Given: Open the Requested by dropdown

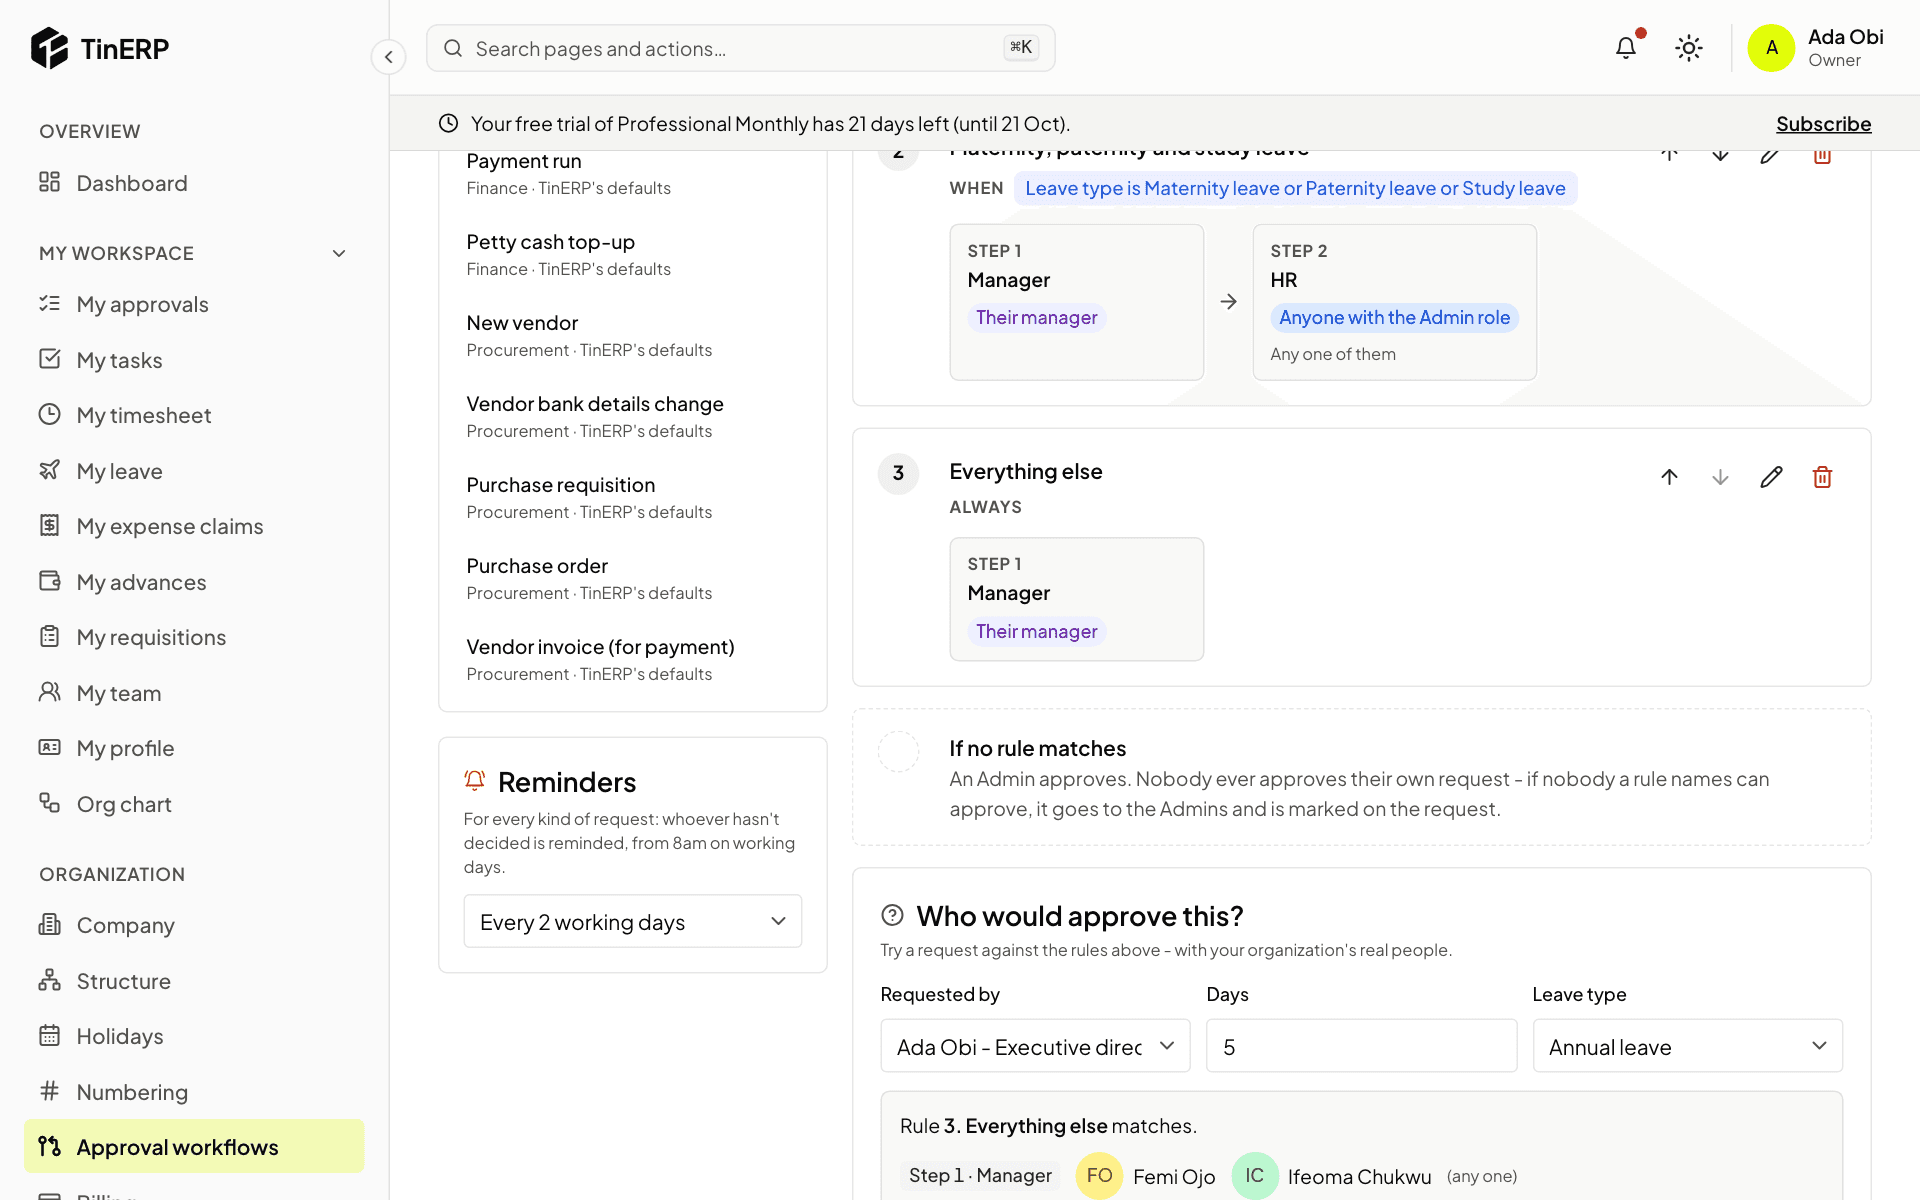Looking at the screenshot, I should point(1035,1046).
